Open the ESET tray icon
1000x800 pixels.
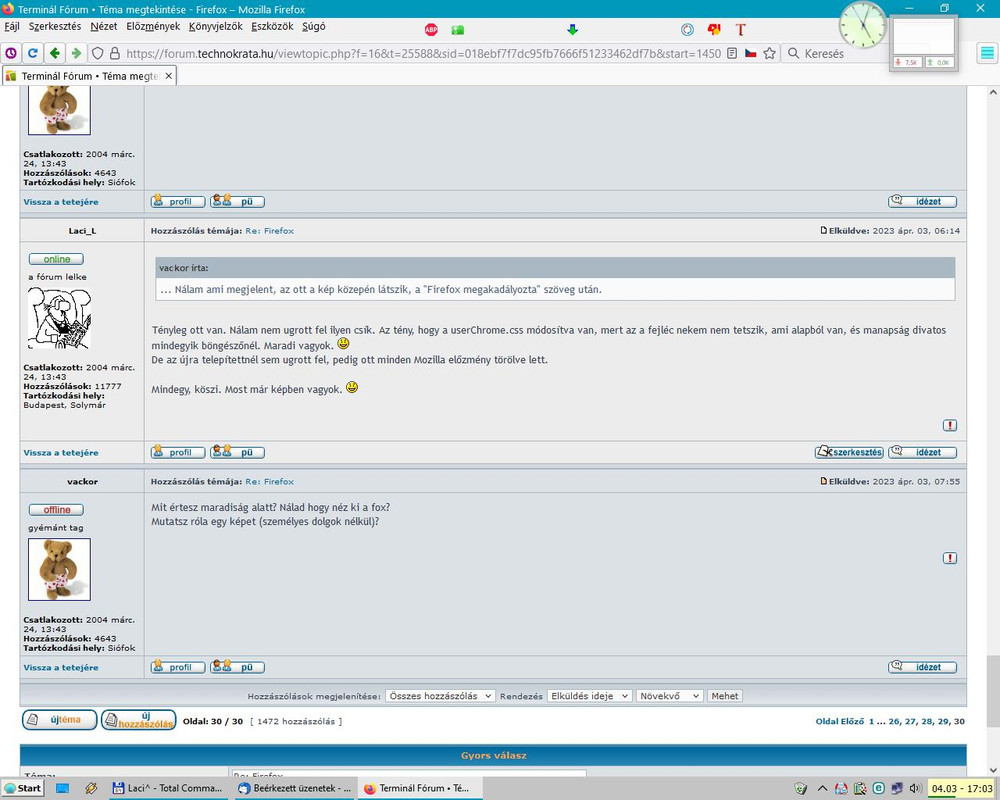[x=878, y=788]
